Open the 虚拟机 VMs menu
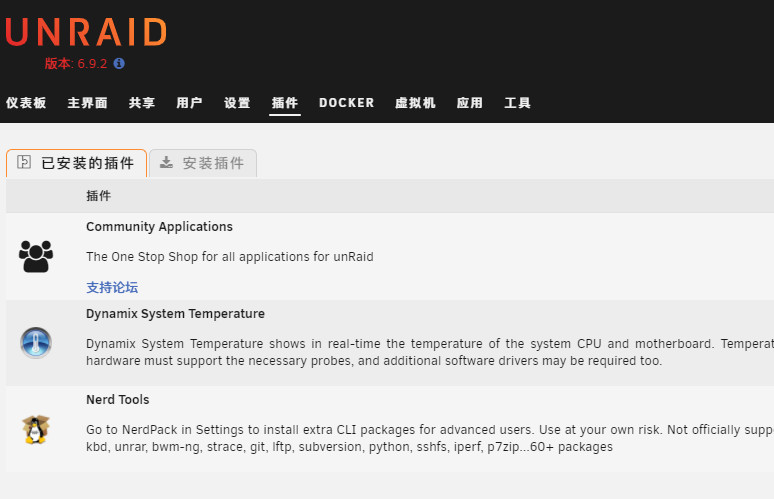The image size is (774, 499). click(x=415, y=103)
